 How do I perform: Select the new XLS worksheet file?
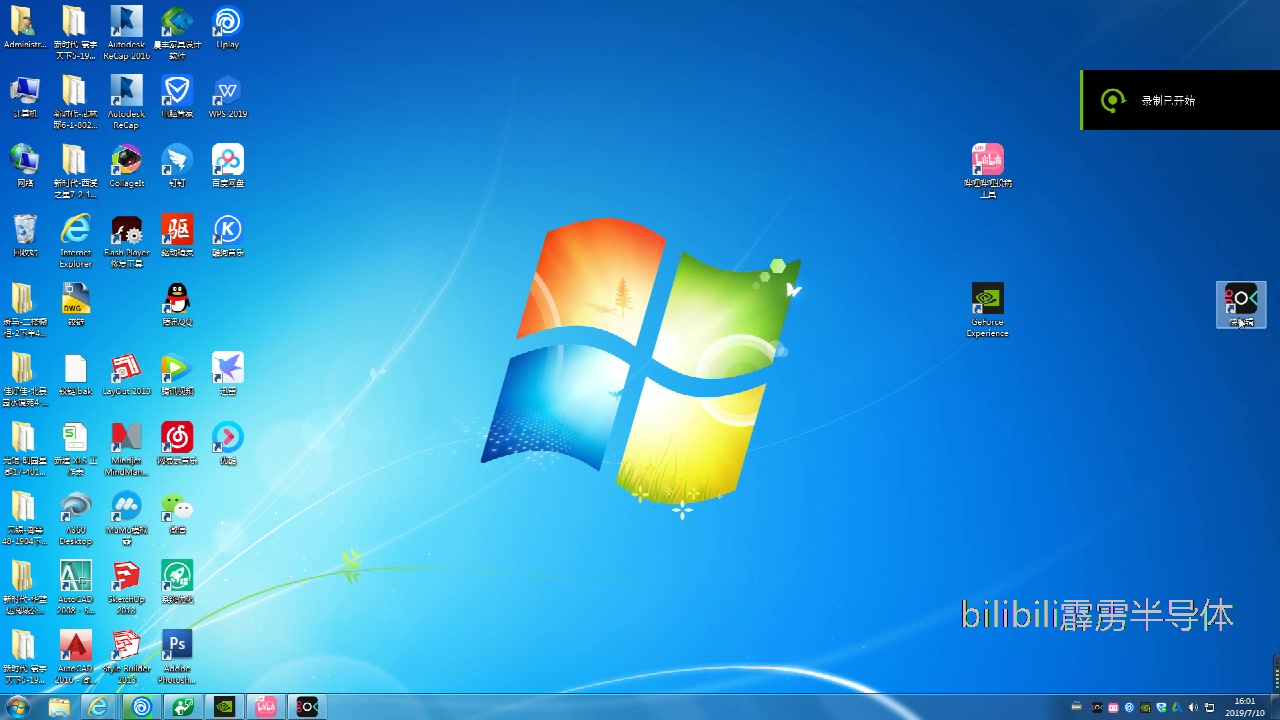click(x=75, y=448)
